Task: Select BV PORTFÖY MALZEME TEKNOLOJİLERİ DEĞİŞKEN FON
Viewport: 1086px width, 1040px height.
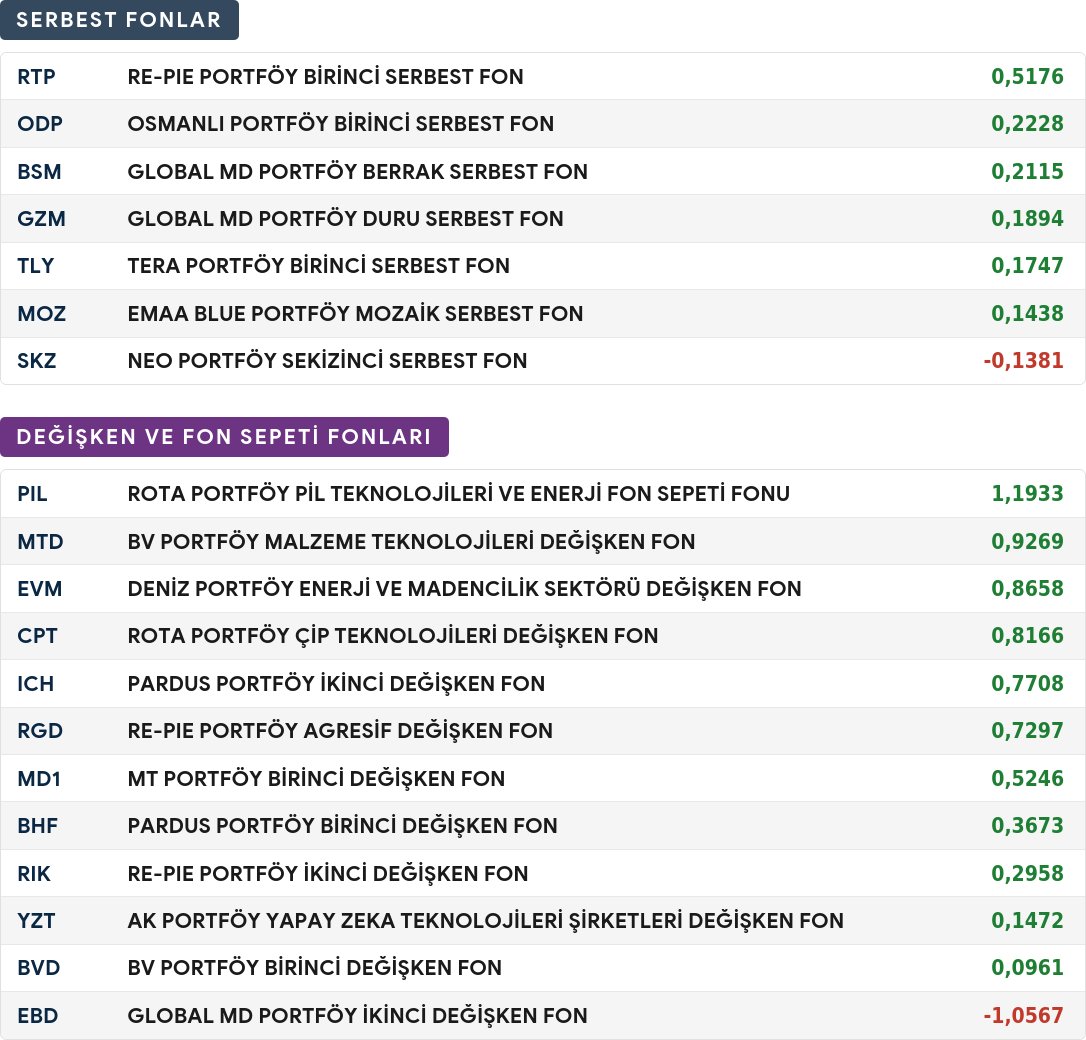Action: [x=411, y=541]
